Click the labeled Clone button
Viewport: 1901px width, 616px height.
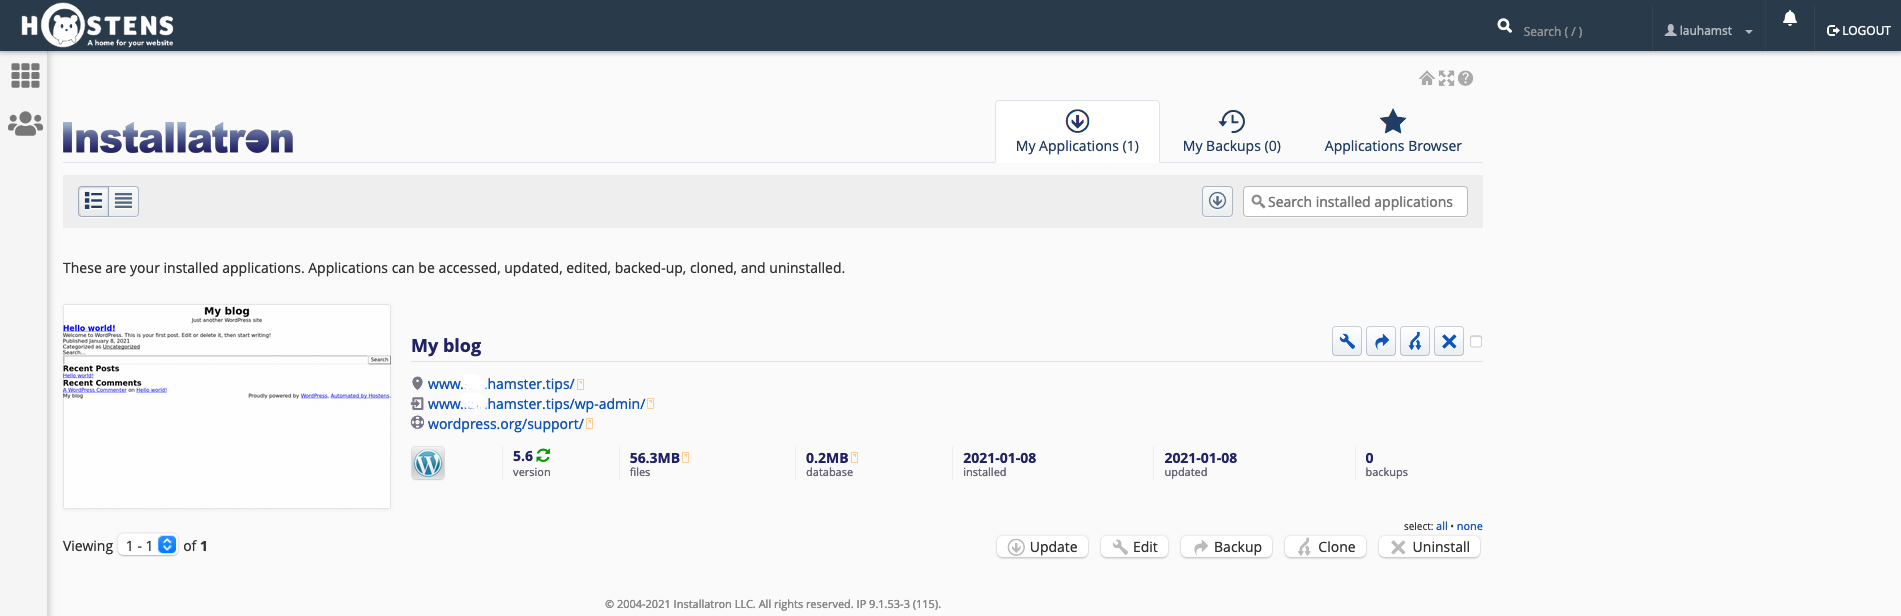(x=1325, y=547)
